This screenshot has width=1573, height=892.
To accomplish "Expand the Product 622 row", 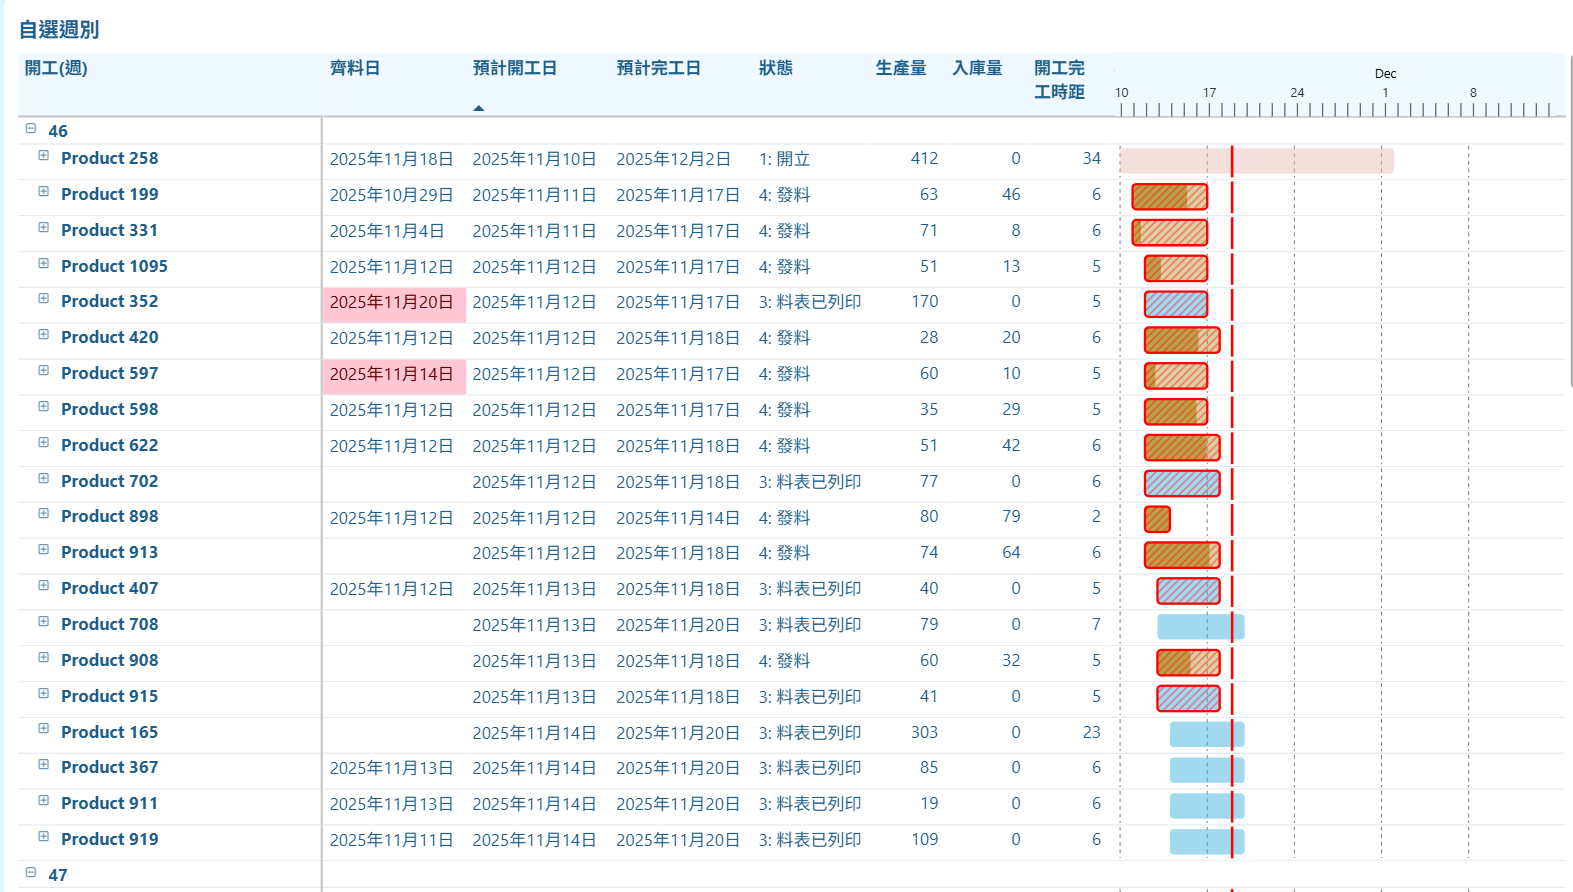I will (x=44, y=443).
